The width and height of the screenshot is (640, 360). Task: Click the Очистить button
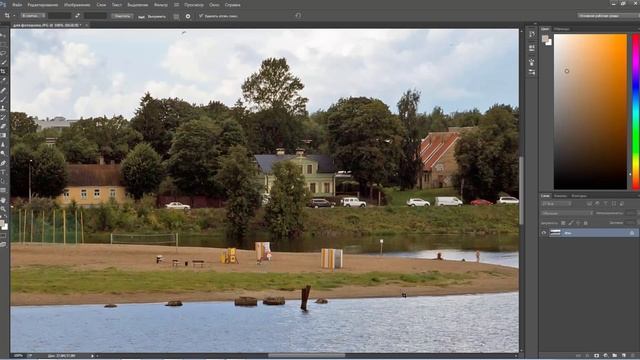[x=122, y=16]
